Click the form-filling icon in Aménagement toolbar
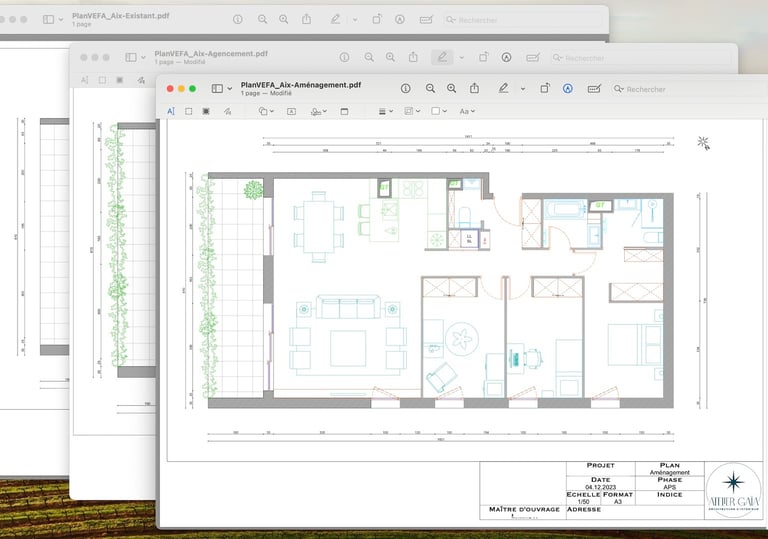This screenshot has height=539, width=768. 594,89
